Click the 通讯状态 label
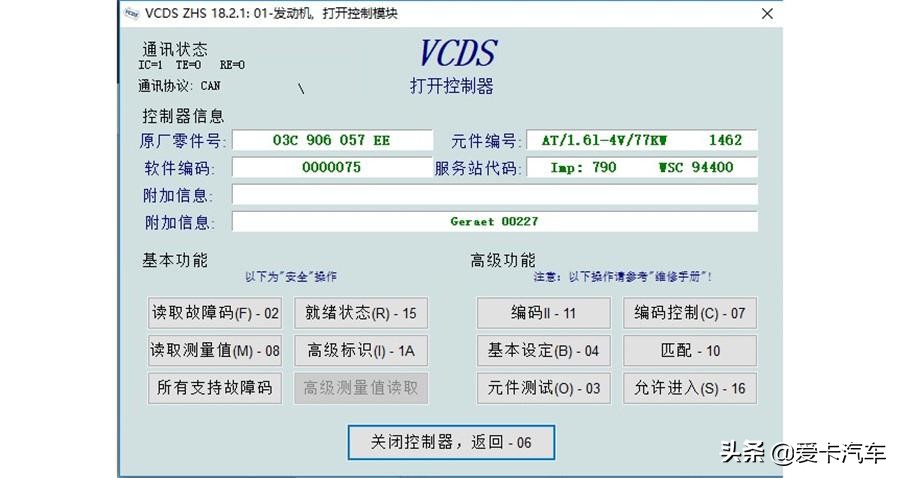900x478 pixels. pyautogui.click(x=175, y=49)
